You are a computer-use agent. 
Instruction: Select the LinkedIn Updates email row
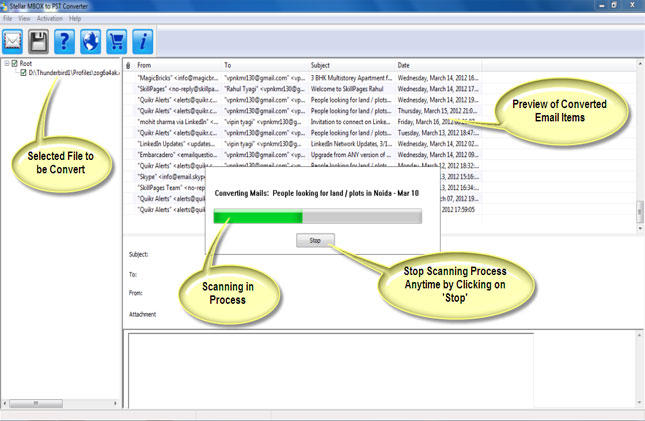[x=302, y=144]
